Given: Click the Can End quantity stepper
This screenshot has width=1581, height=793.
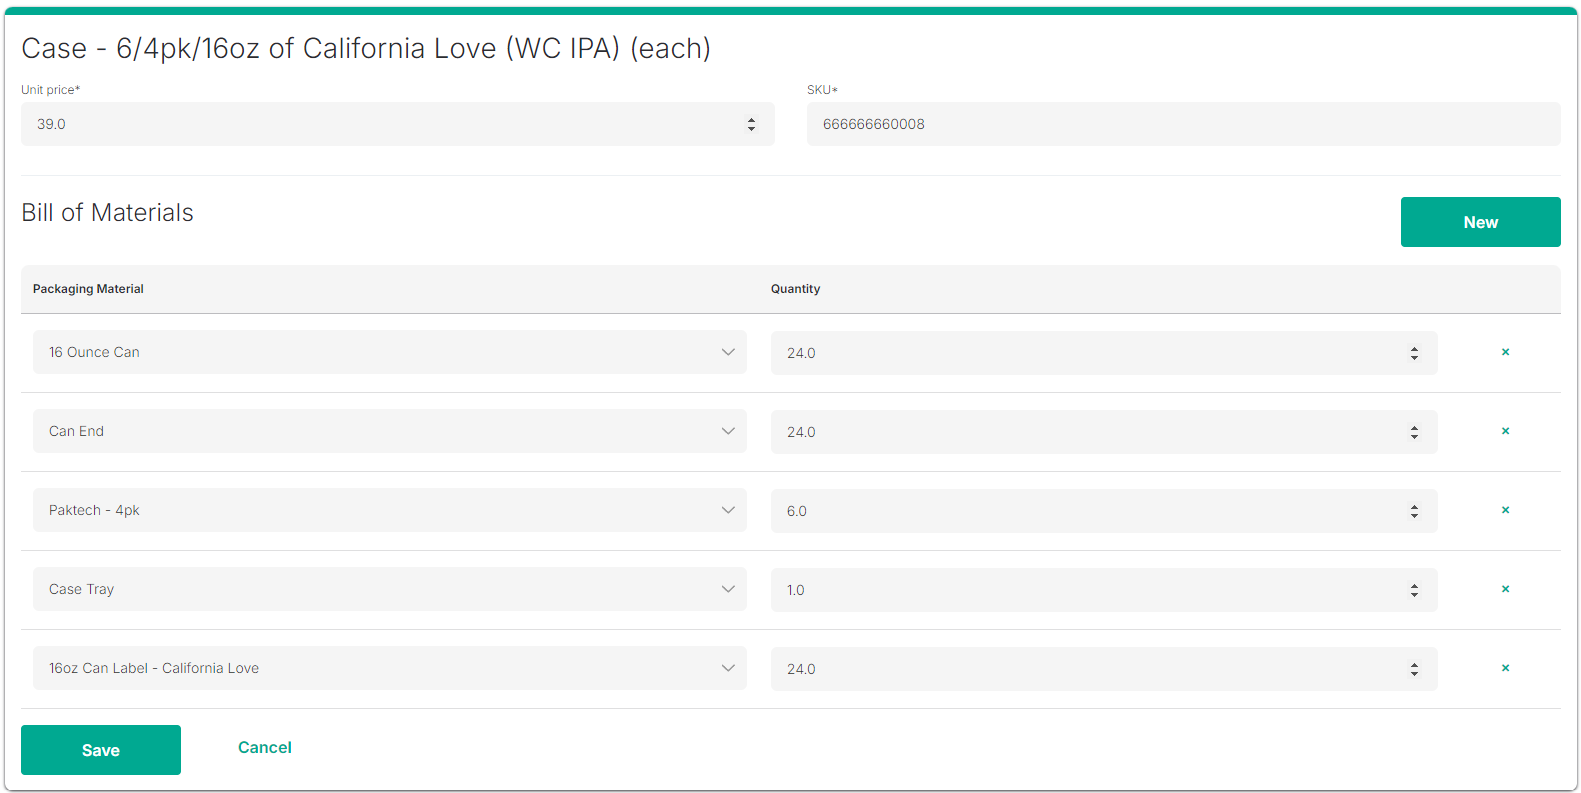Looking at the screenshot, I should 1414,432.
